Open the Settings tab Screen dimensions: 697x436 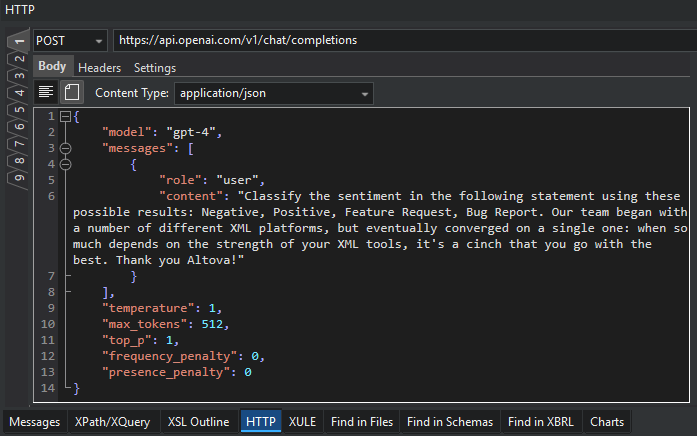pos(154,68)
